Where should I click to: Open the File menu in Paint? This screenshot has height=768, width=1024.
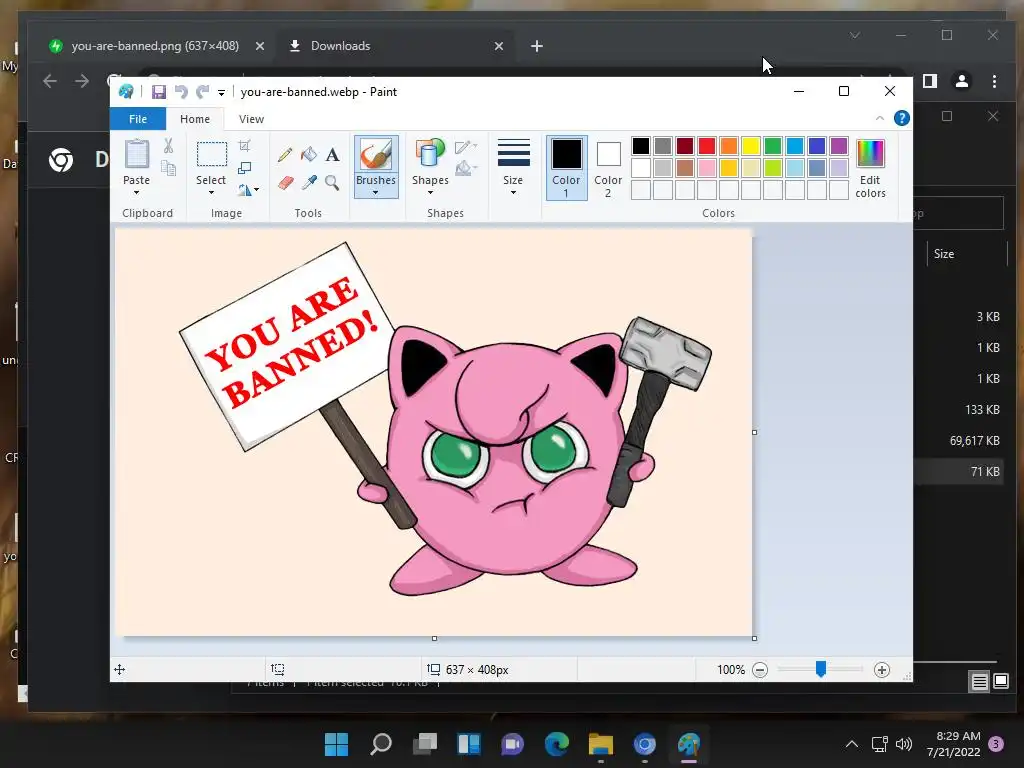138,119
